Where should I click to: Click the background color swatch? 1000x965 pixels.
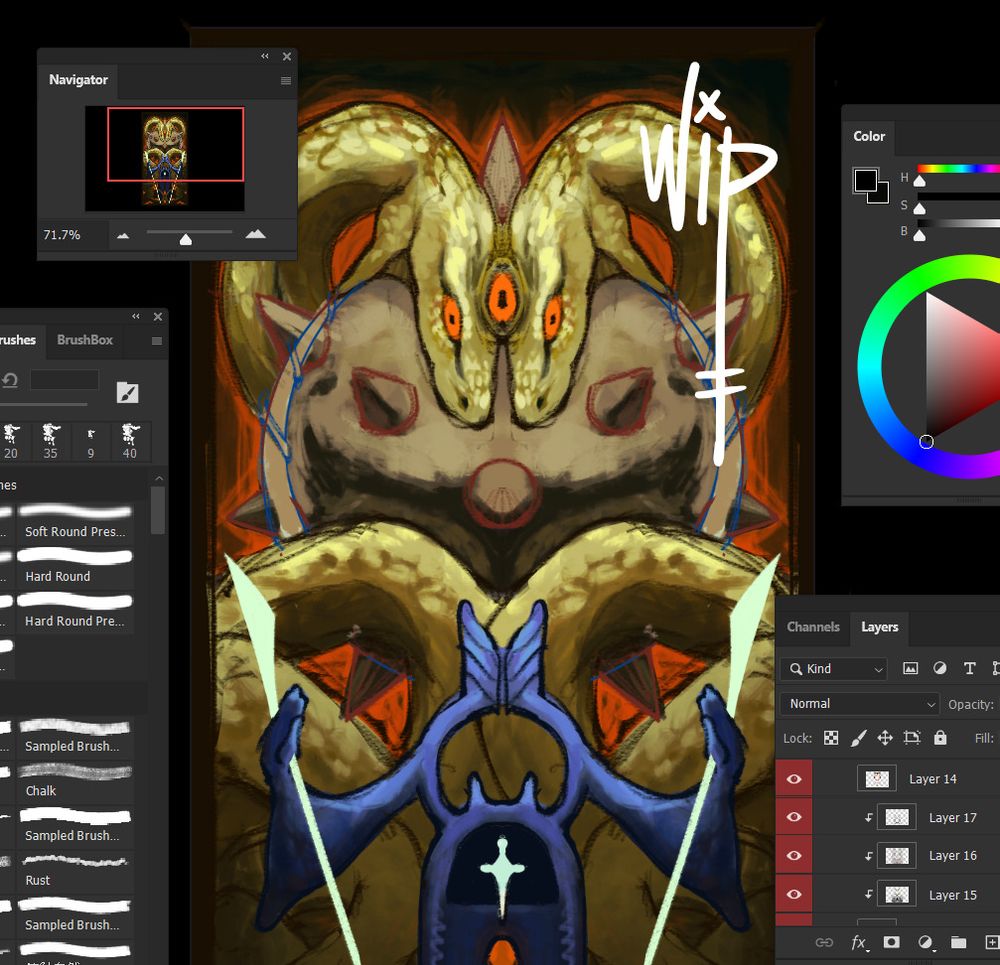(881, 195)
